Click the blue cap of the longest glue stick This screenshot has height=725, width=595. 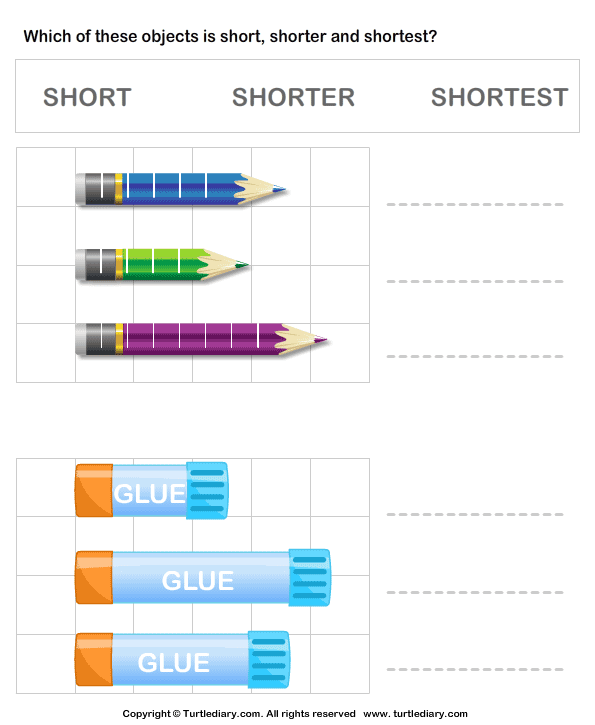tap(310, 578)
